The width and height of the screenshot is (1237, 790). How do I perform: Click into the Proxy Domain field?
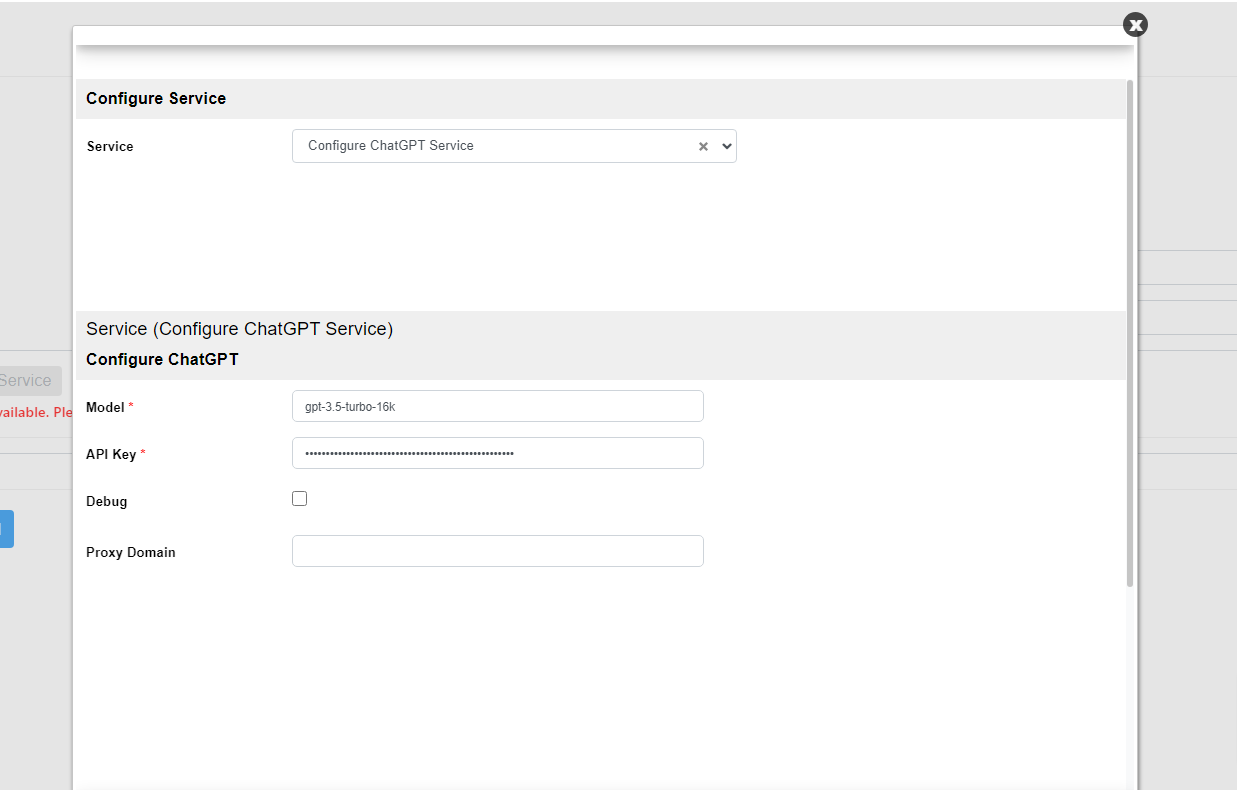point(497,551)
